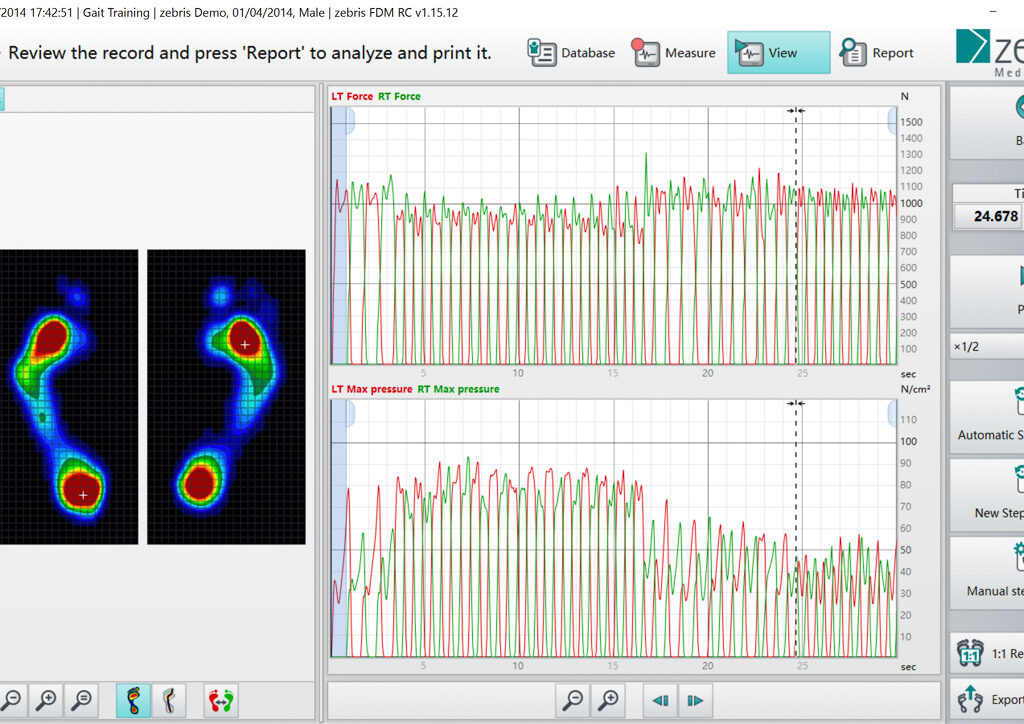
Task: Grab the left range handle of Force graph
Action: click(349, 120)
